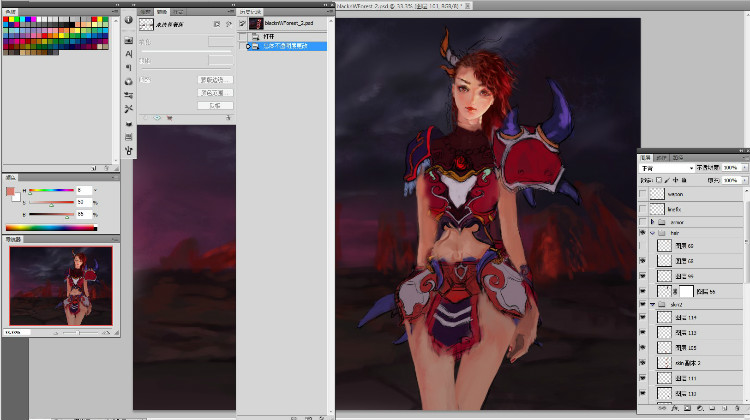Hide the 'hair' group eye icon
750x420 pixels.
(x=642, y=232)
